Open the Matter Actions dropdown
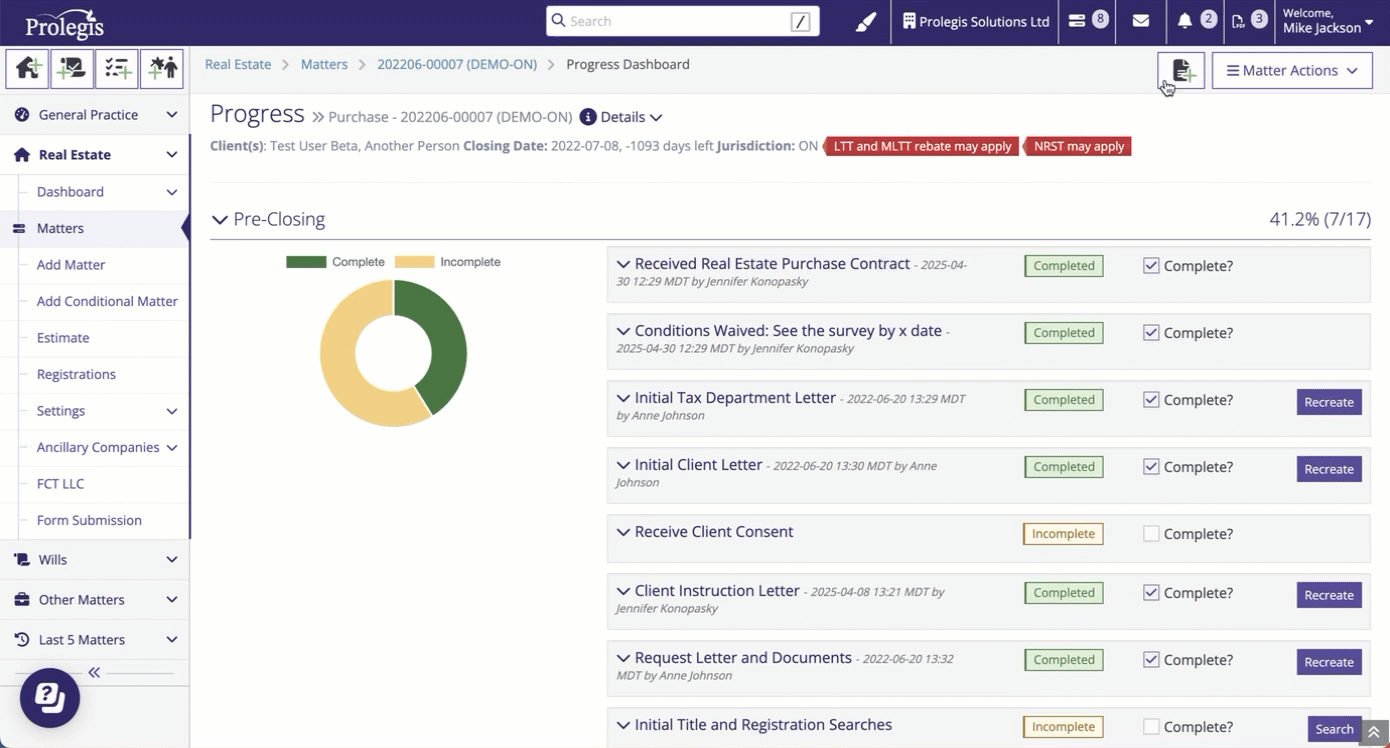 [1291, 71]
